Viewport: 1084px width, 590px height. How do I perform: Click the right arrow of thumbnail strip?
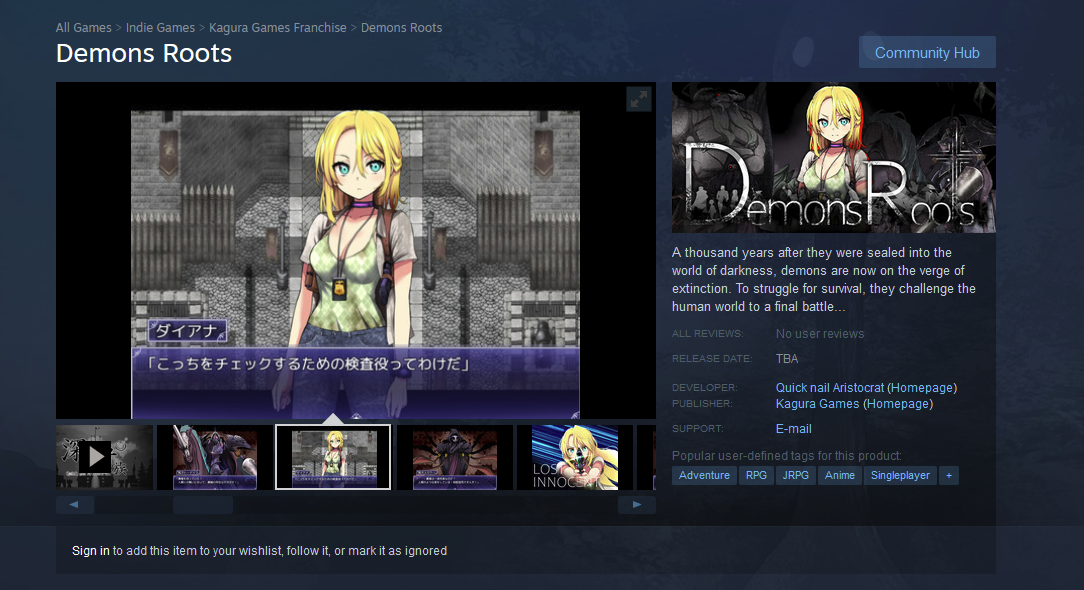coord(637,505)
